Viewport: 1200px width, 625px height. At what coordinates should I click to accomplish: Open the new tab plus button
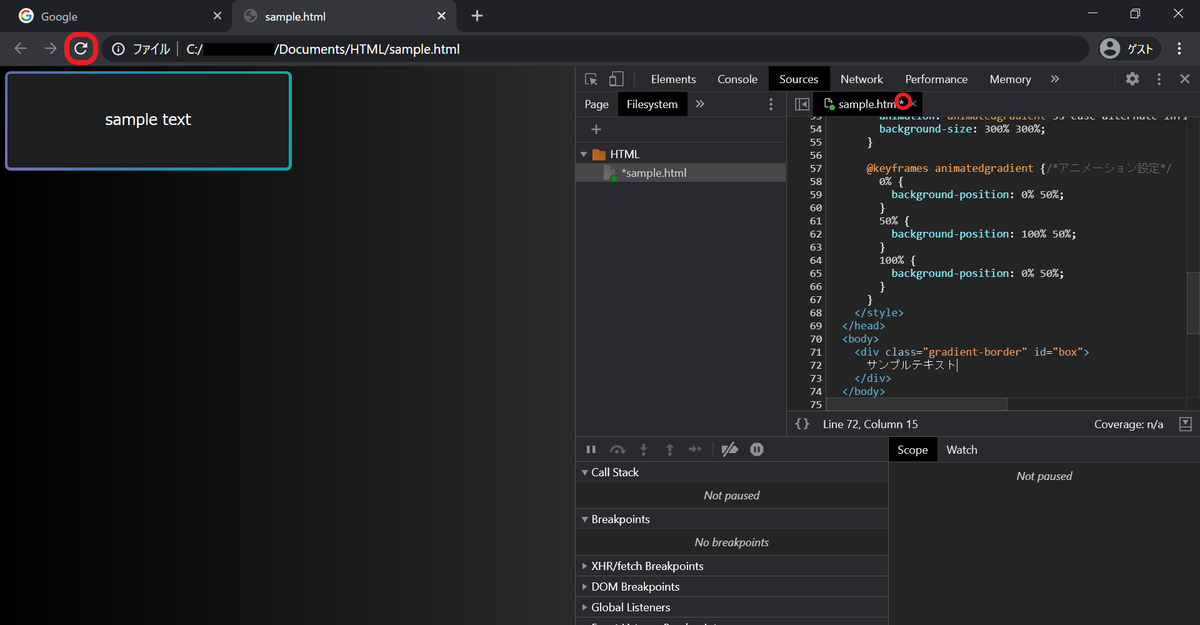[477, 16]
